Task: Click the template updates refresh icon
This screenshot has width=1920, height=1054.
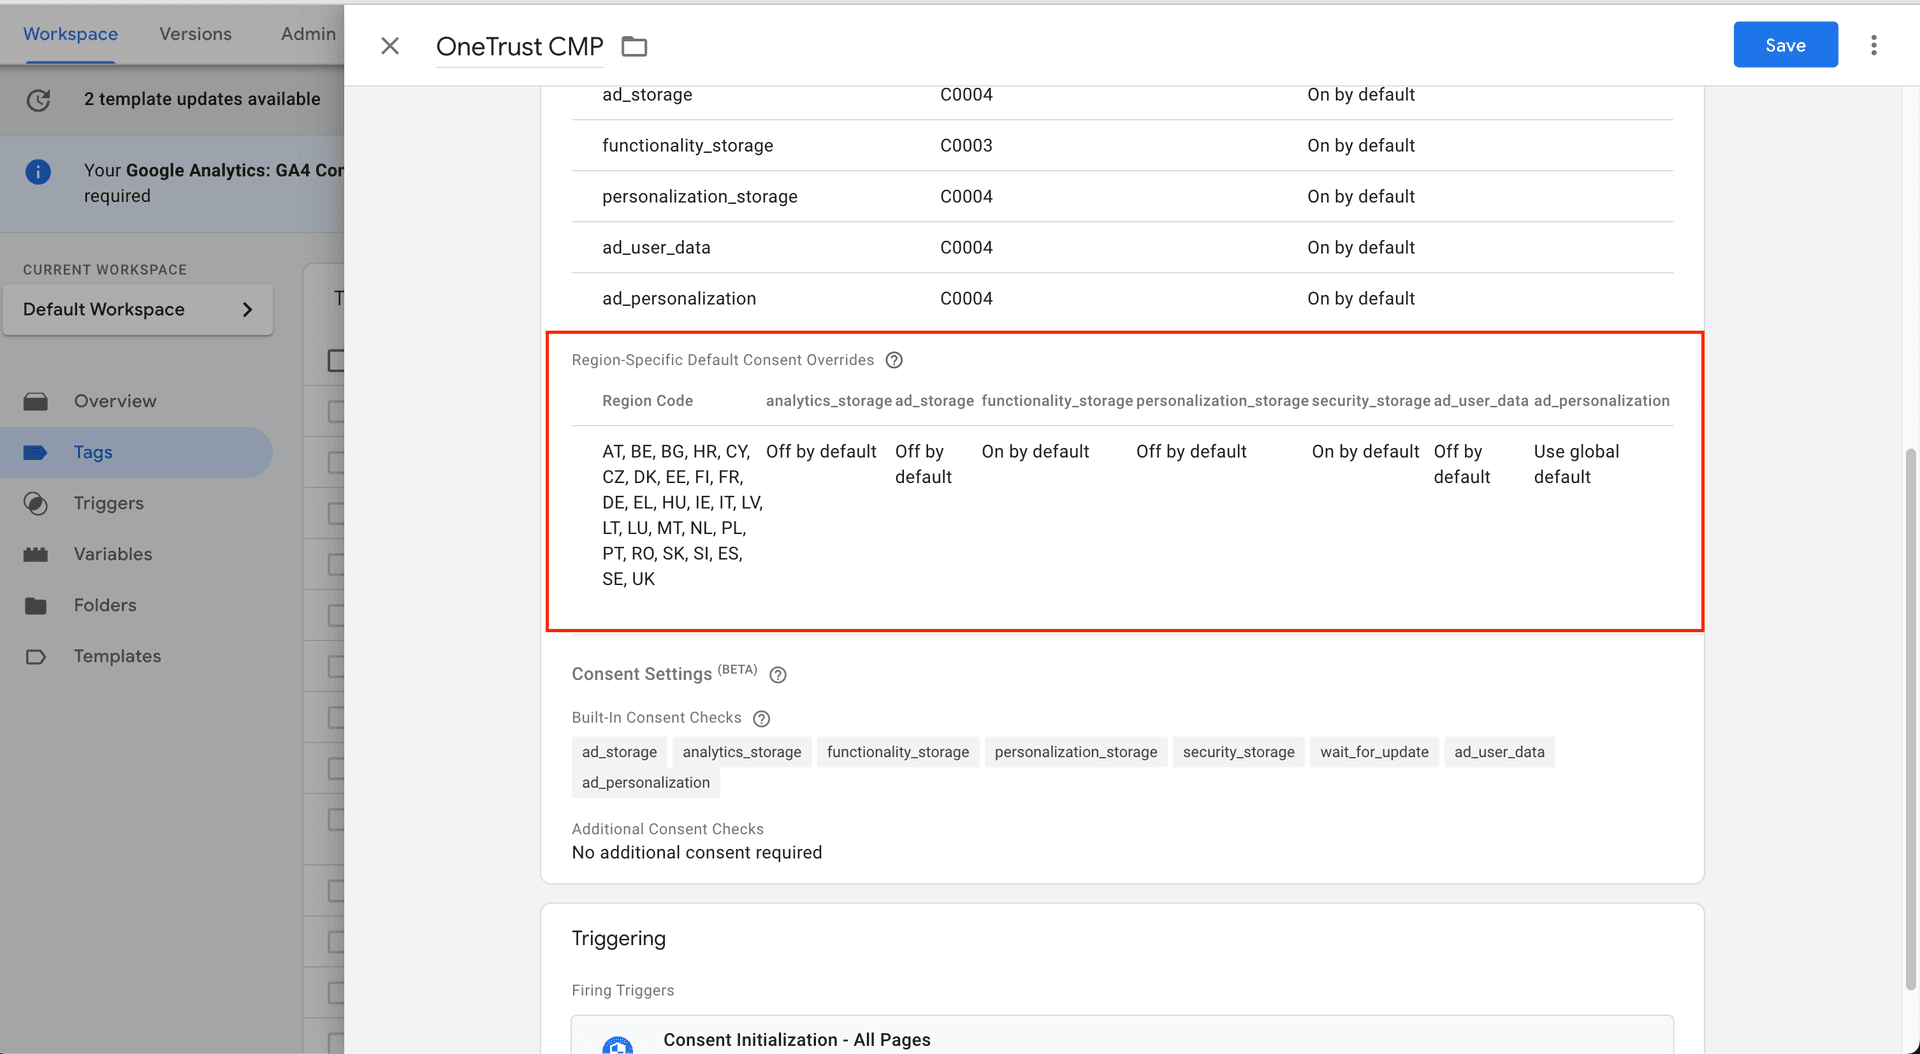Action: [x=38, y=99]
